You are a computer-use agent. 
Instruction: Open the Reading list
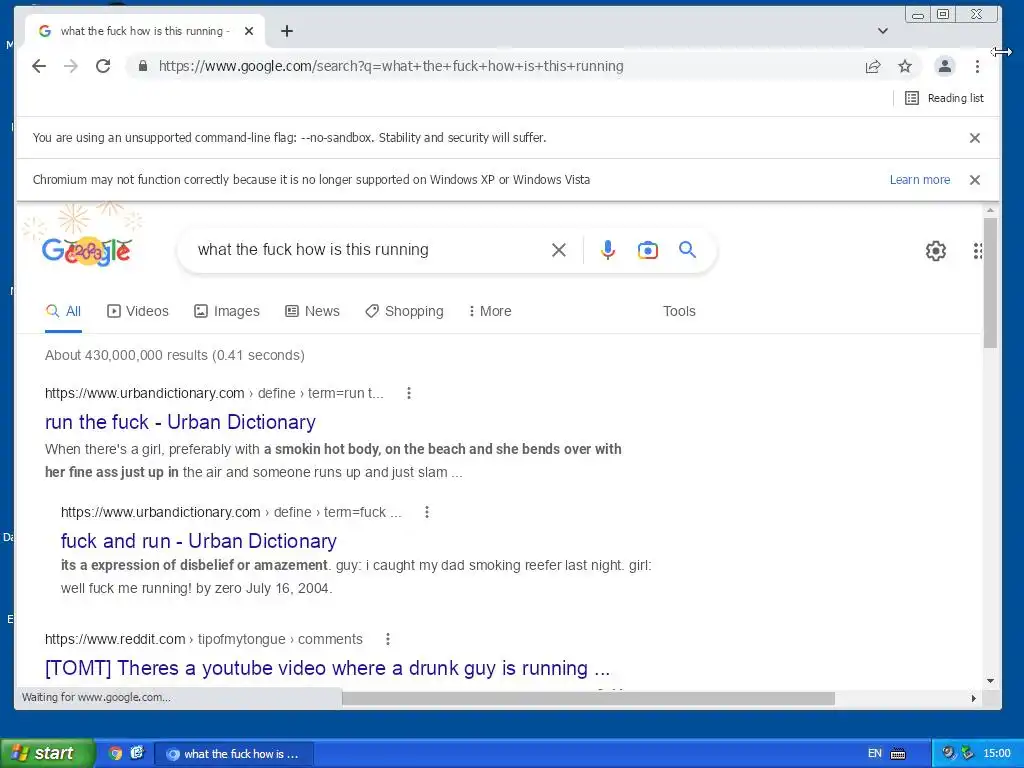coord(944,98)
